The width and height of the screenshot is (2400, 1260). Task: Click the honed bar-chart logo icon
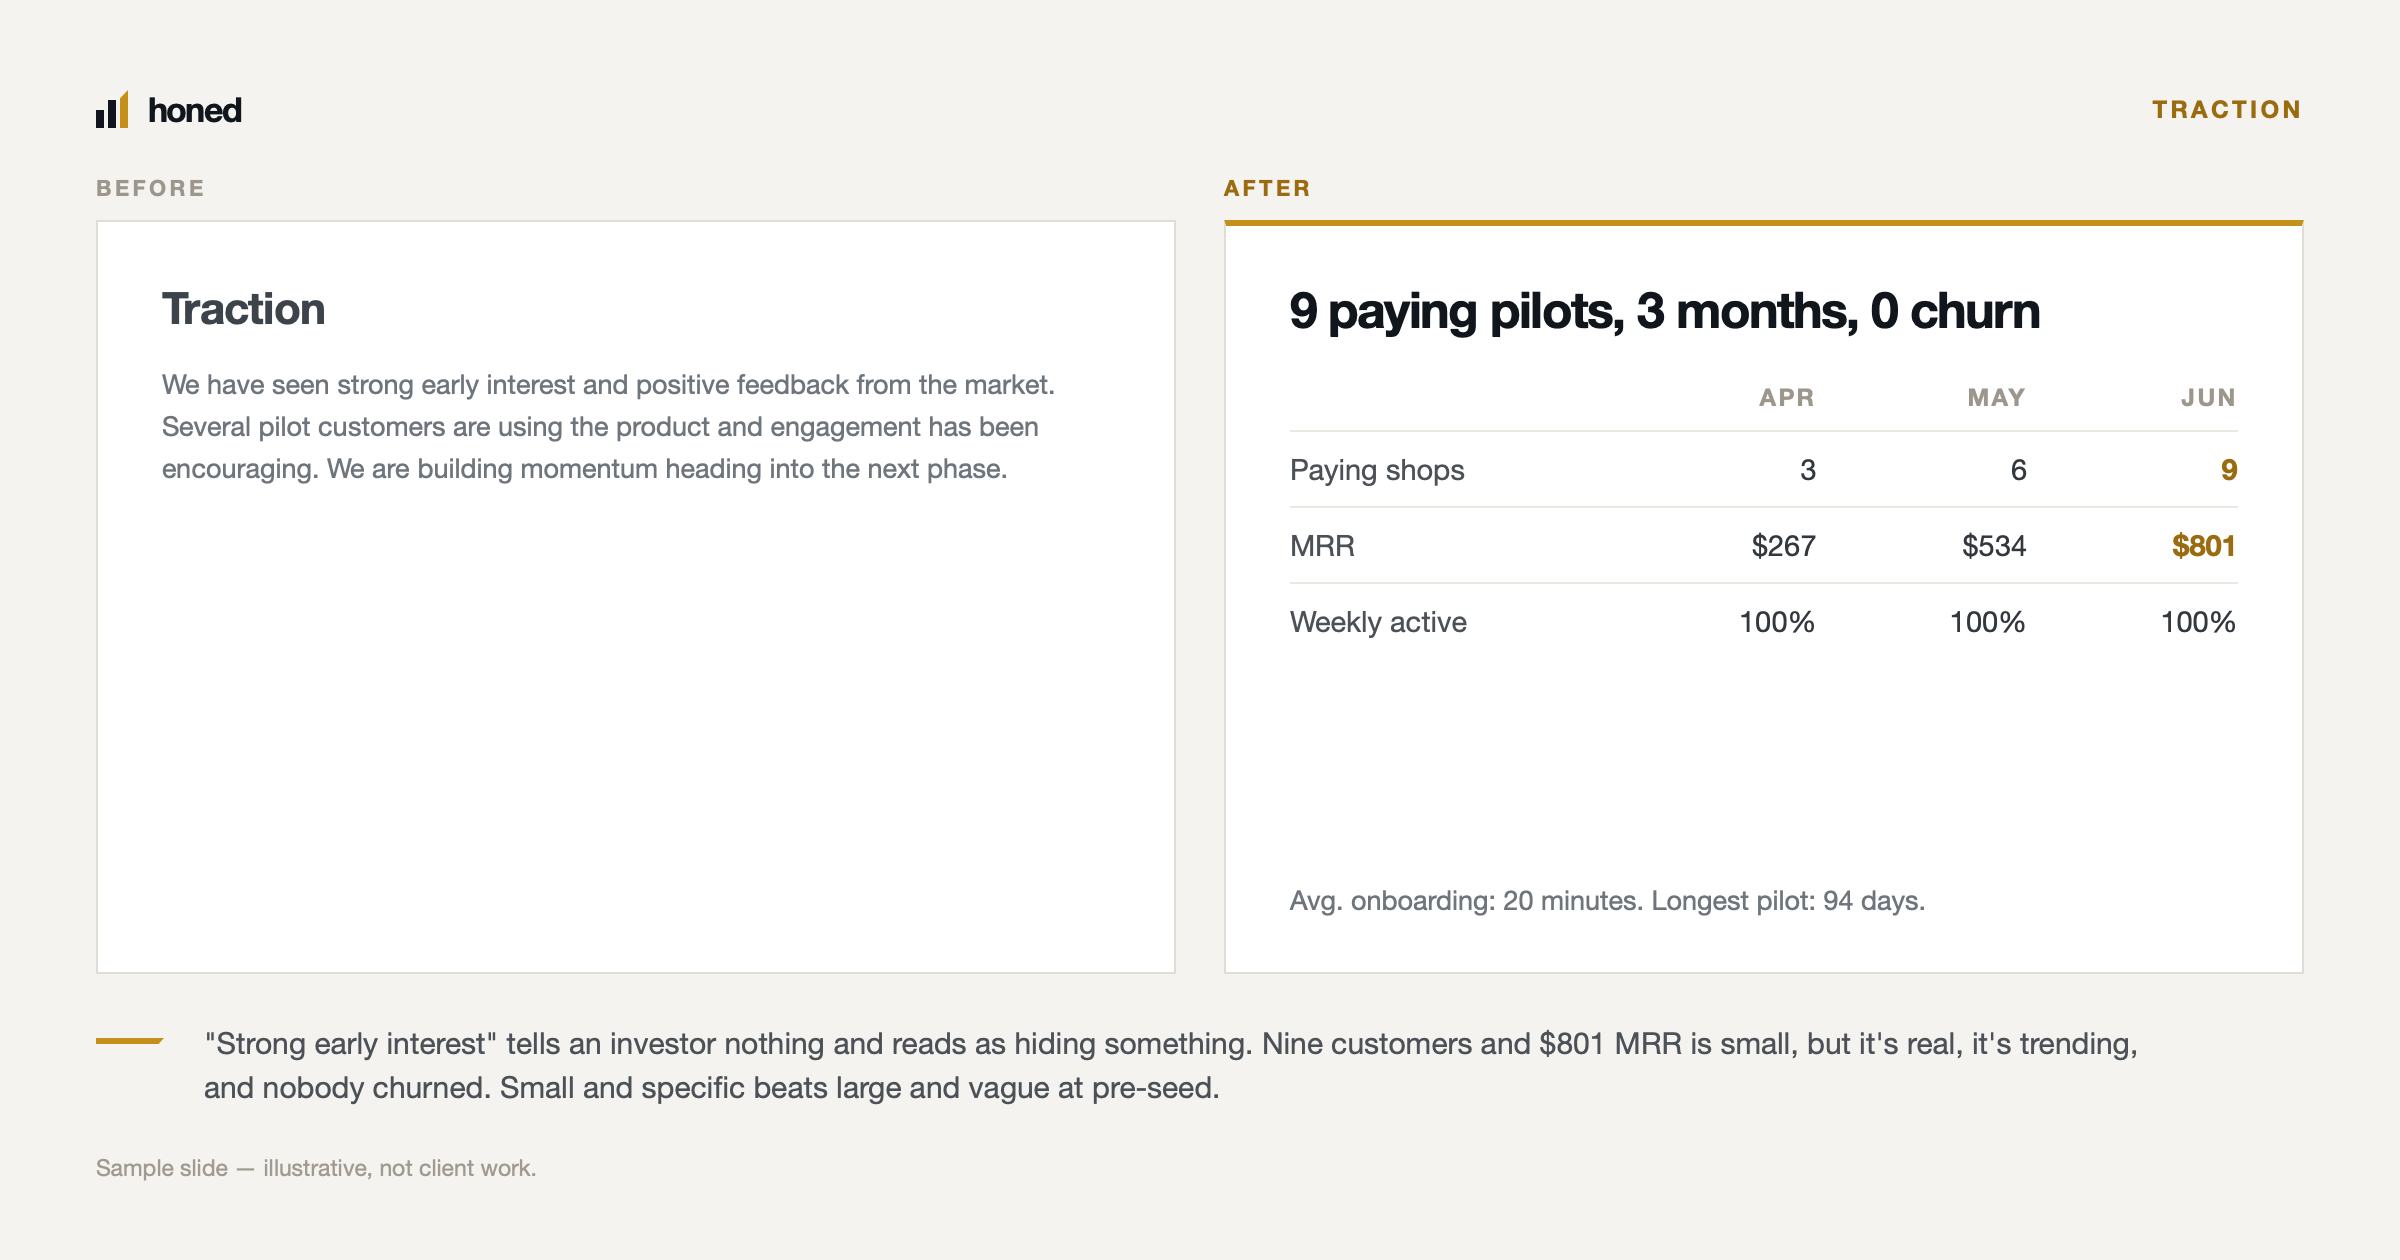[x=112, y=109]
